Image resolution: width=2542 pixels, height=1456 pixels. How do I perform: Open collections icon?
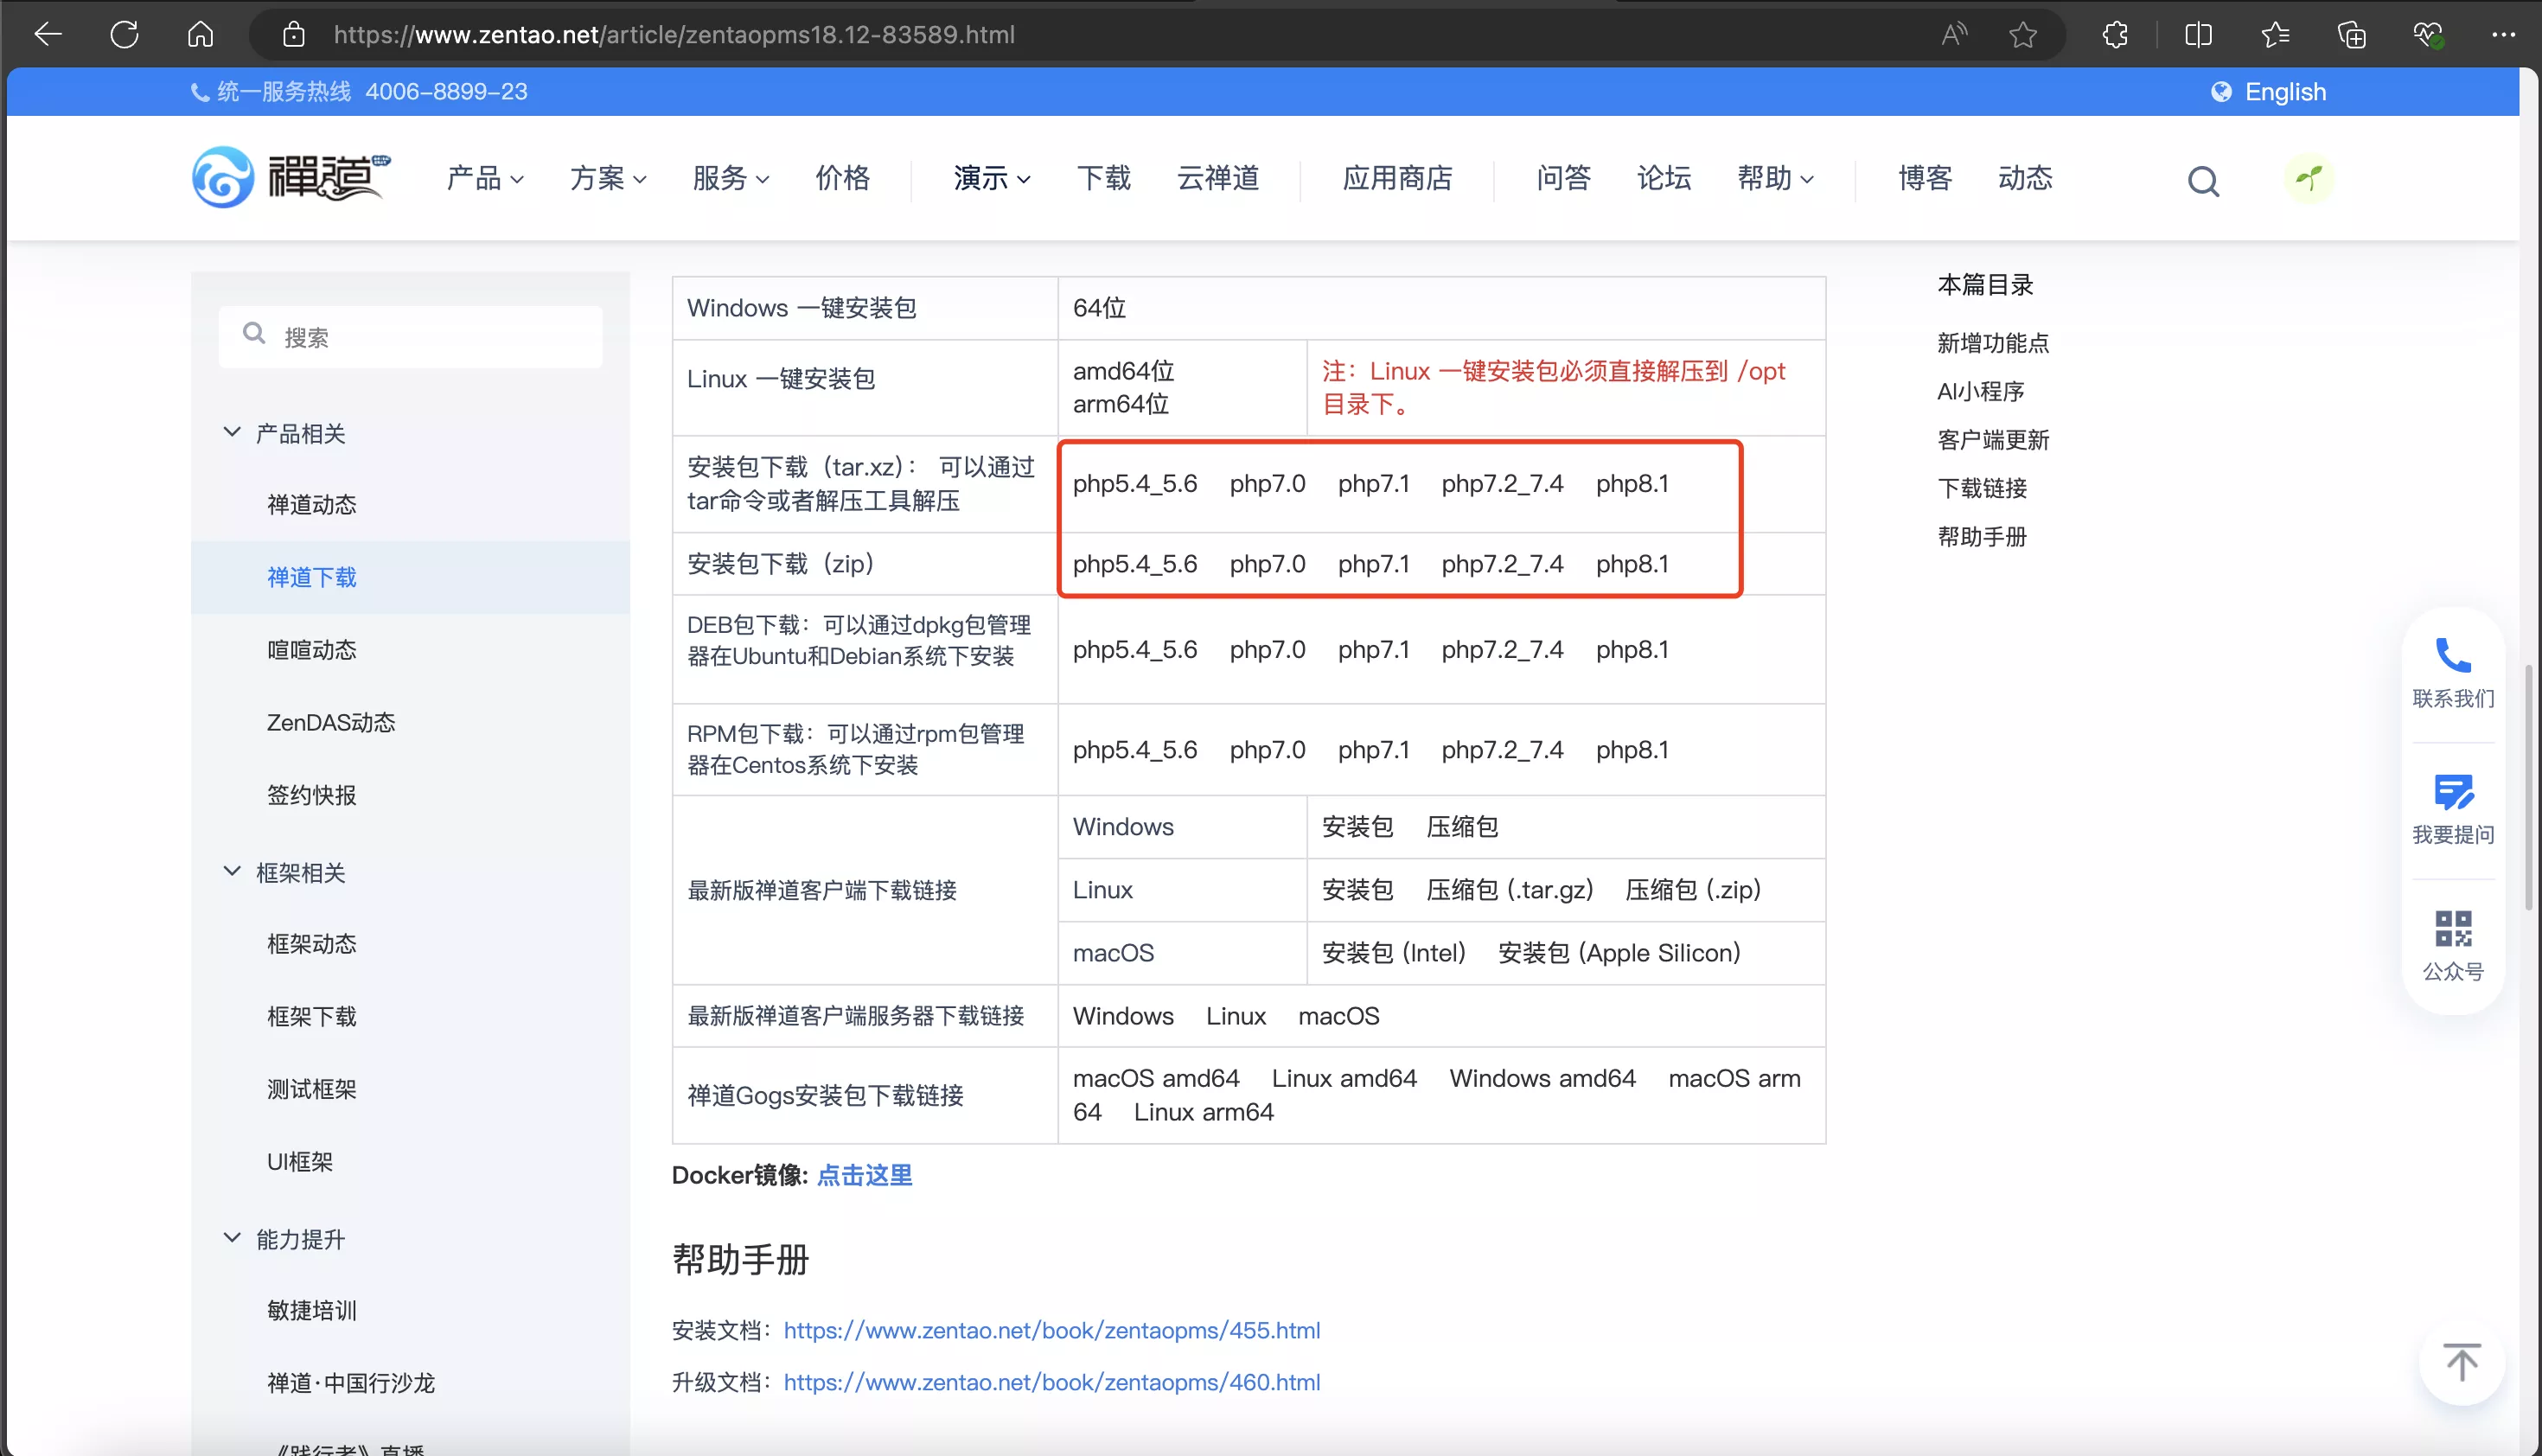[x=2352, y=35]
